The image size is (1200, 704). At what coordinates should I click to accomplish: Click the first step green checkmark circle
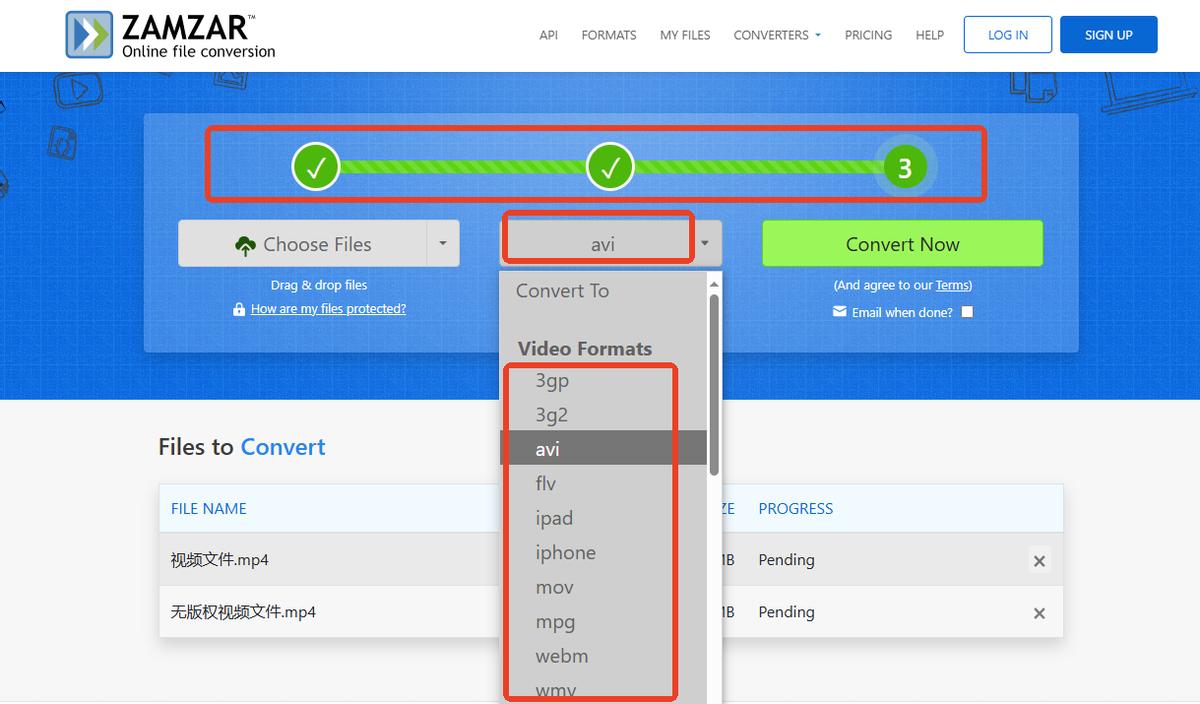pos(316,167)
